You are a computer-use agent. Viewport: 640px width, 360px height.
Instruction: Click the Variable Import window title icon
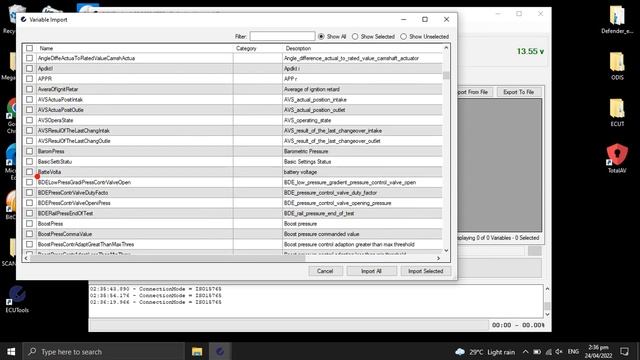24,19
